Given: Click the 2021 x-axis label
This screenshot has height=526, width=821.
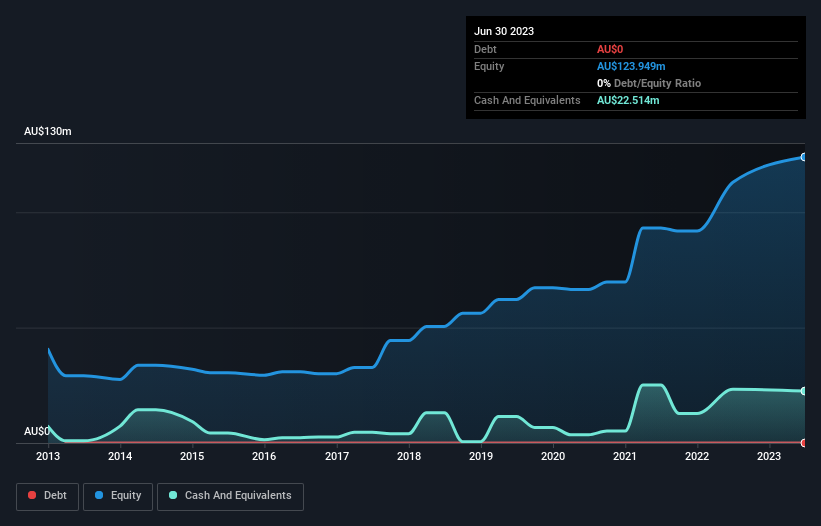Looking at the screenshot, I should coord(625,456).
